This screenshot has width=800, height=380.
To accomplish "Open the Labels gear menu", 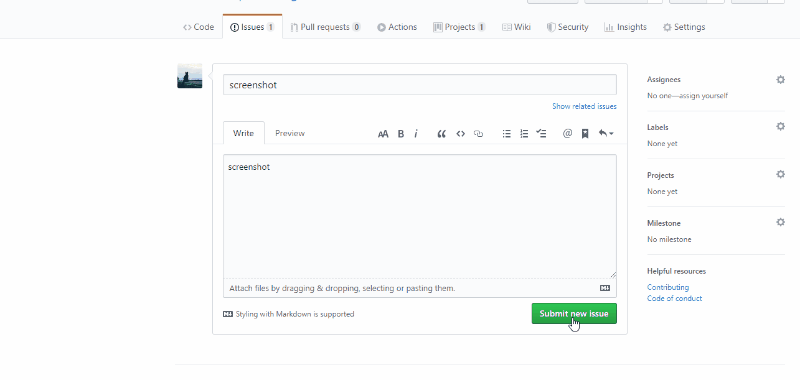I will (x=780, y=126).
